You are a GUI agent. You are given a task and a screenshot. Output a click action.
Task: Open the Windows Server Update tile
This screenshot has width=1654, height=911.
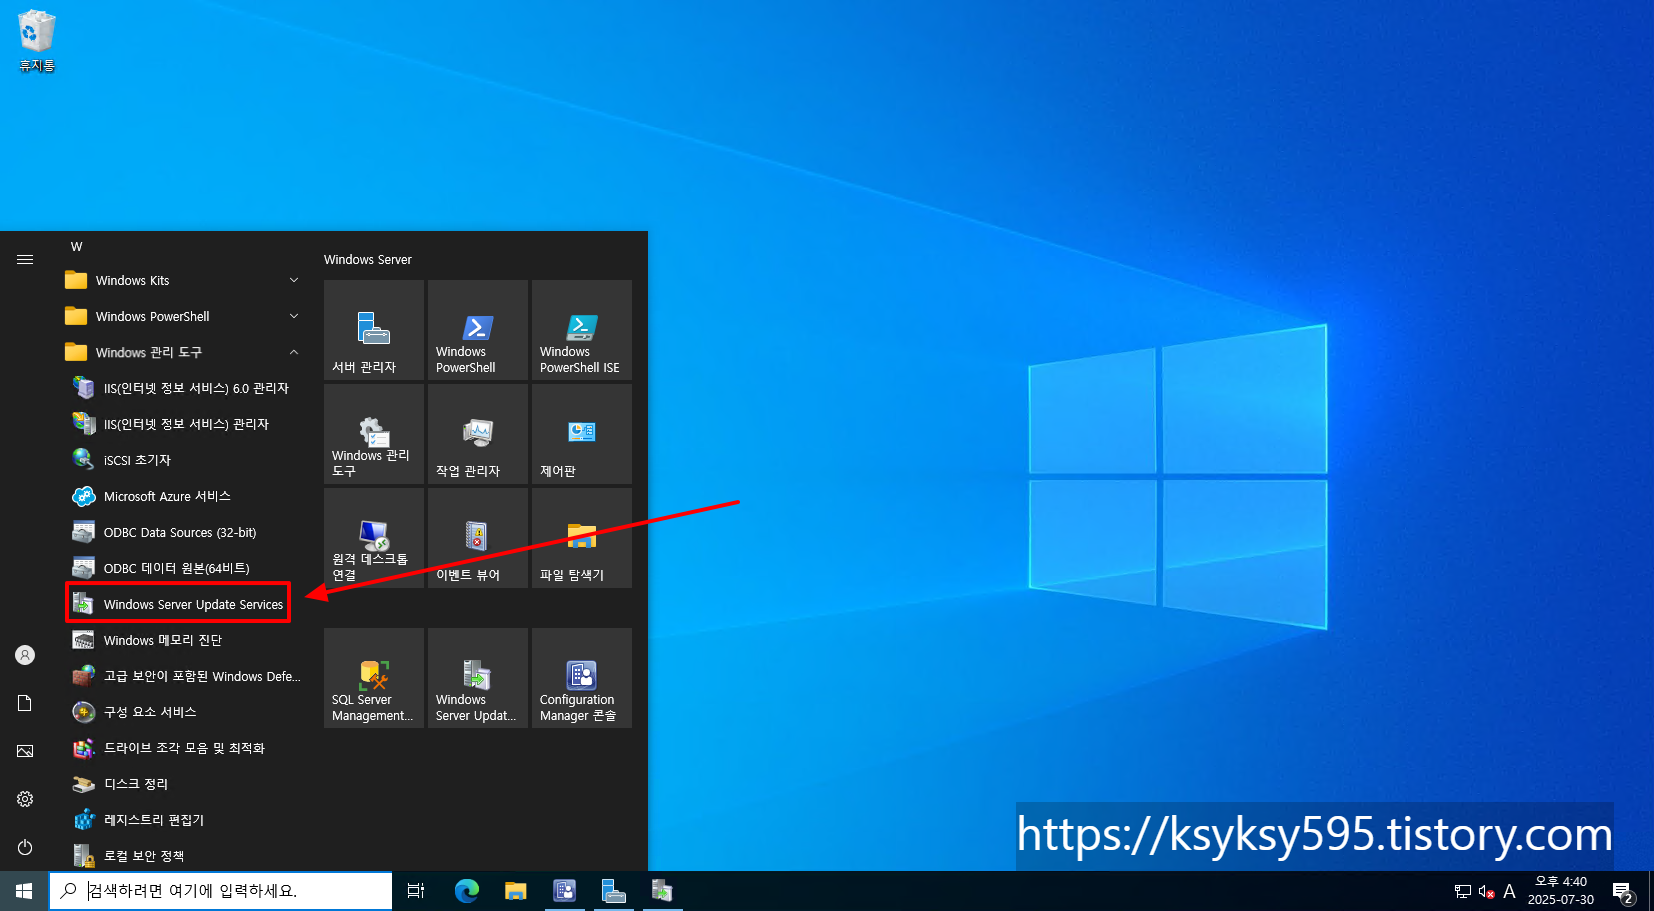pyautogui.click(x=478, y=678)
